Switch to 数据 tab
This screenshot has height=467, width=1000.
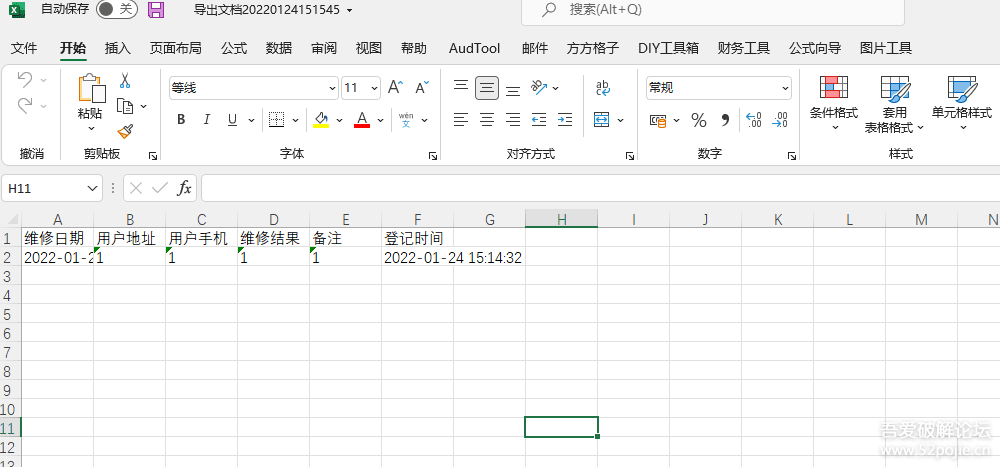tap(279, 48)
